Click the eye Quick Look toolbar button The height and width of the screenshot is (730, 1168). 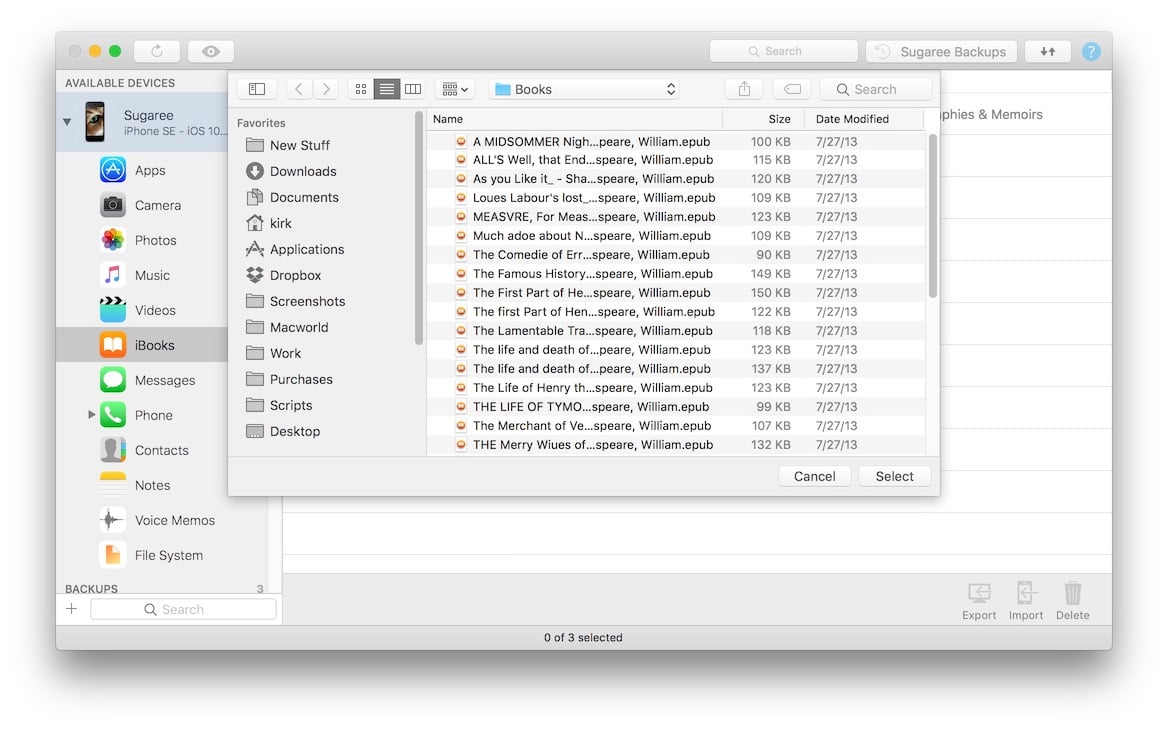click(x=211, y=51)
